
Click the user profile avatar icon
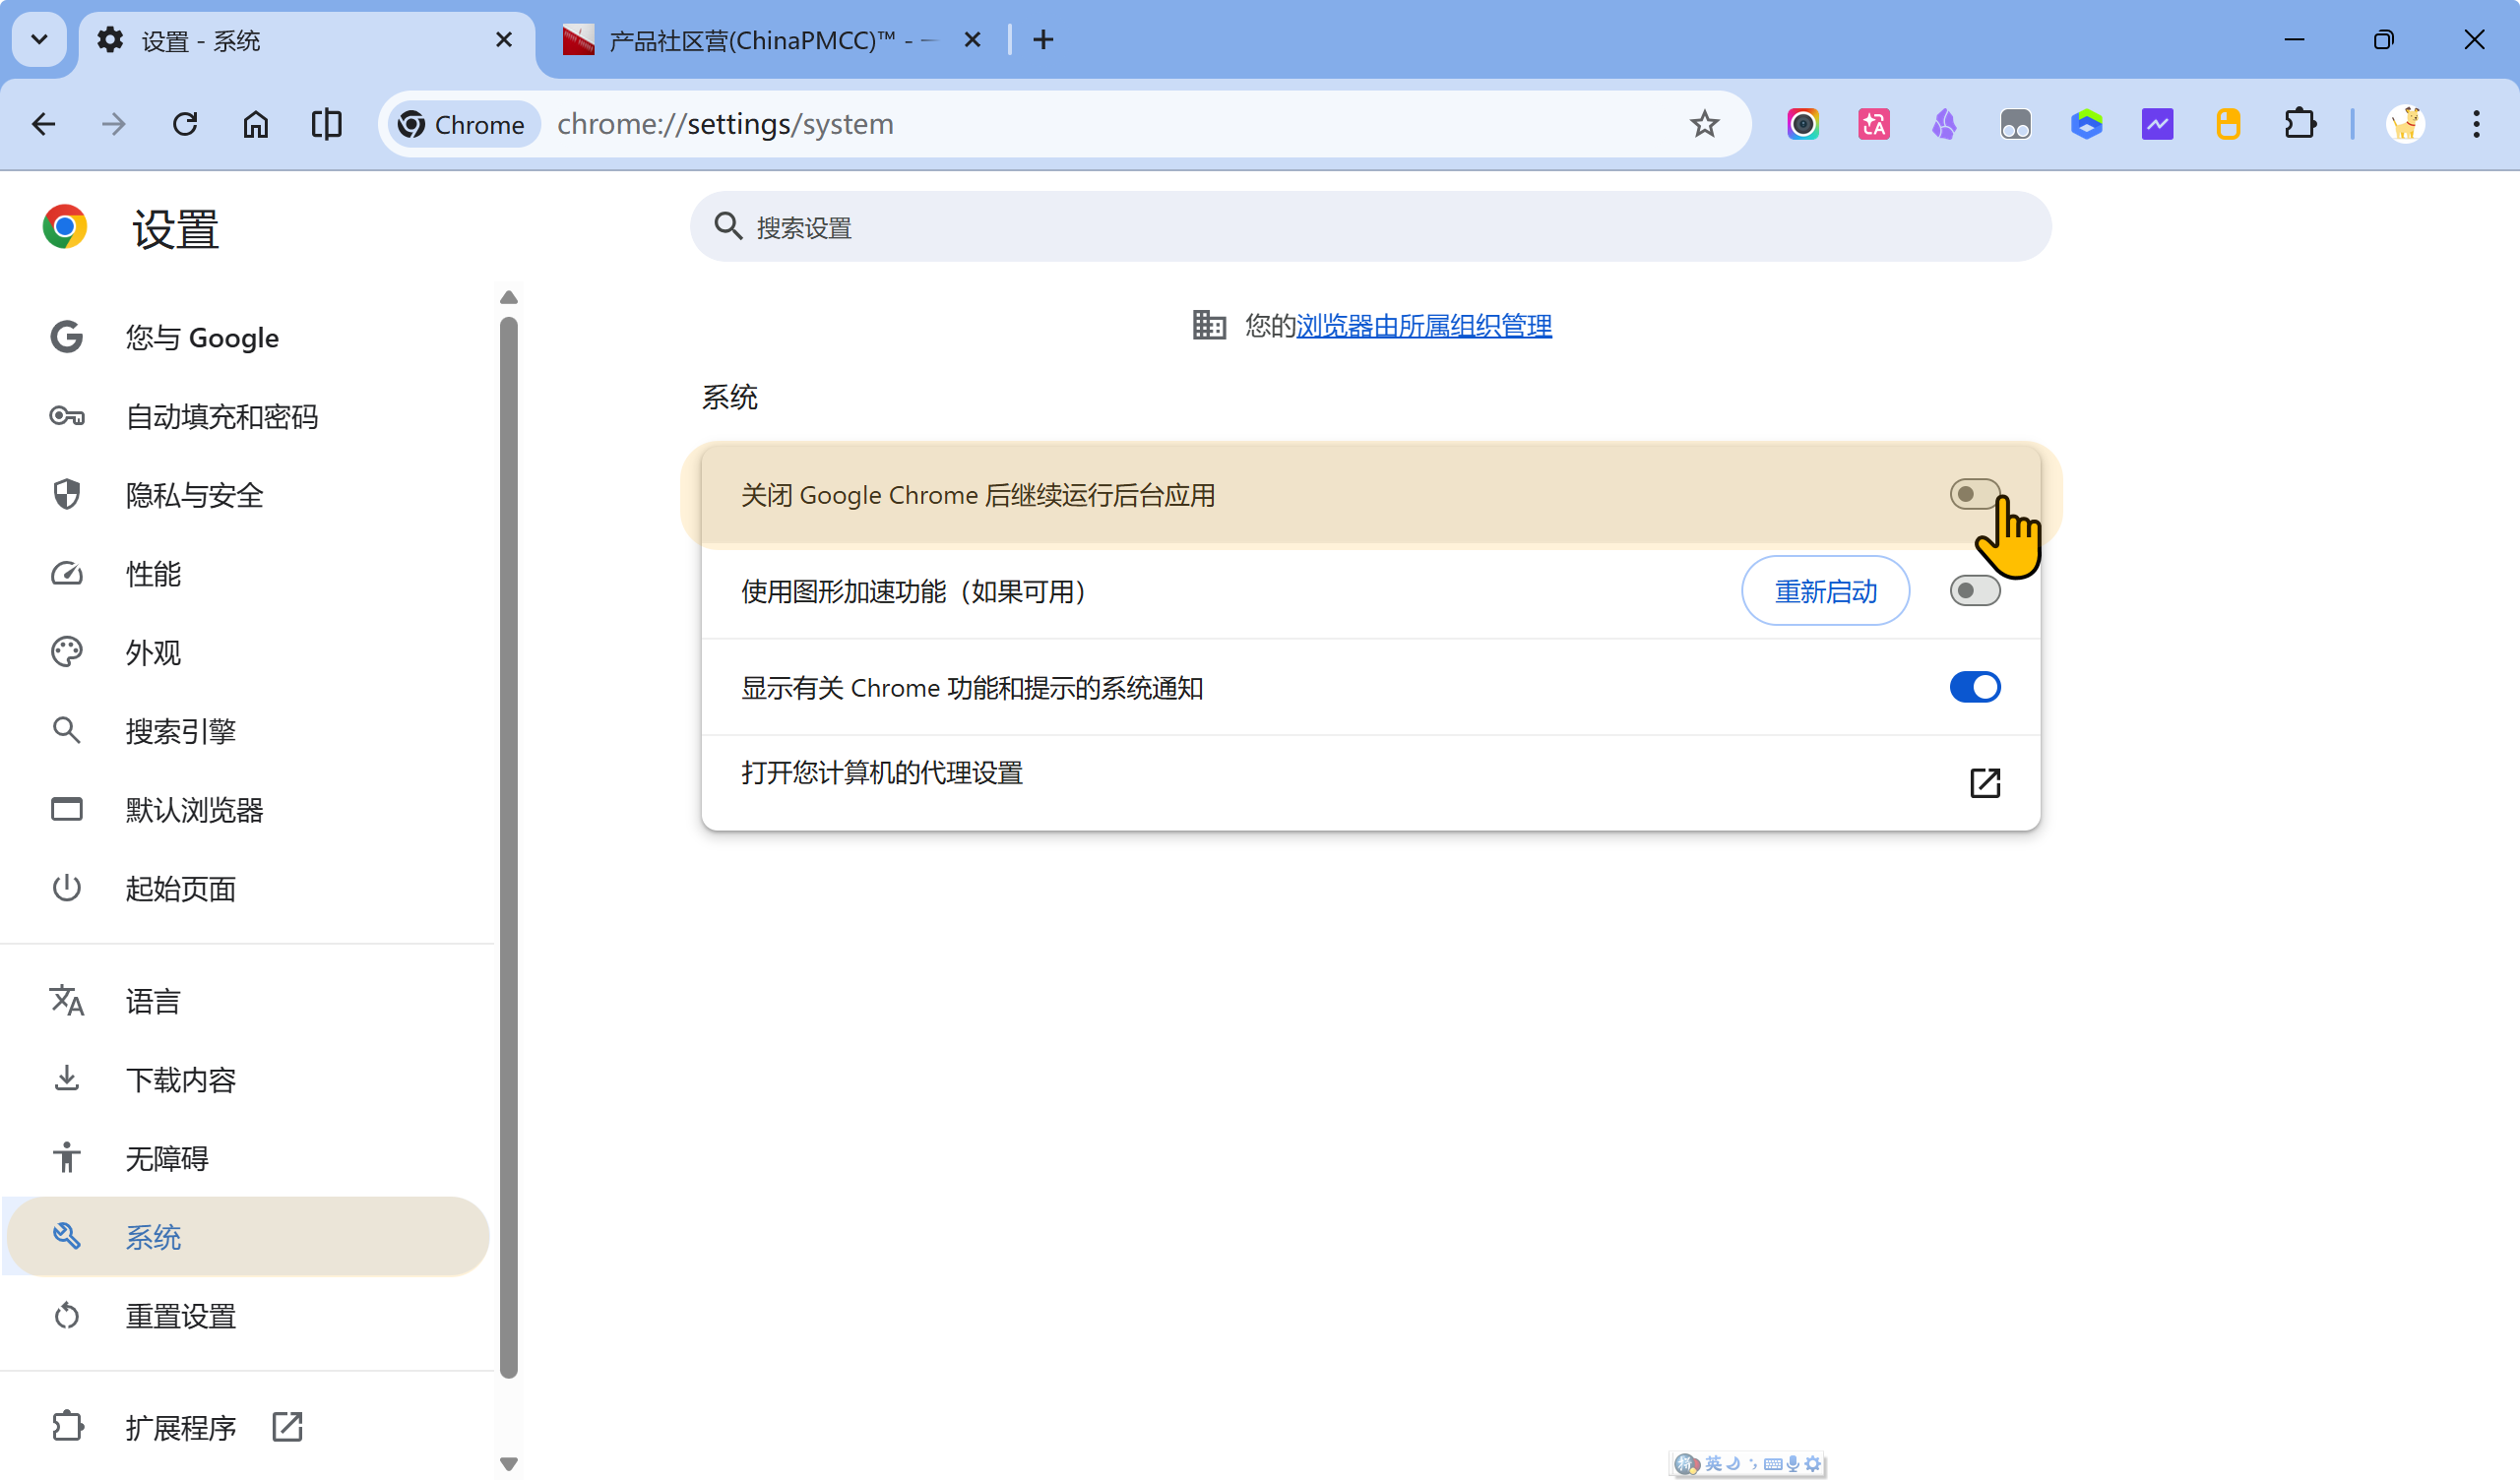[2405, 124]
